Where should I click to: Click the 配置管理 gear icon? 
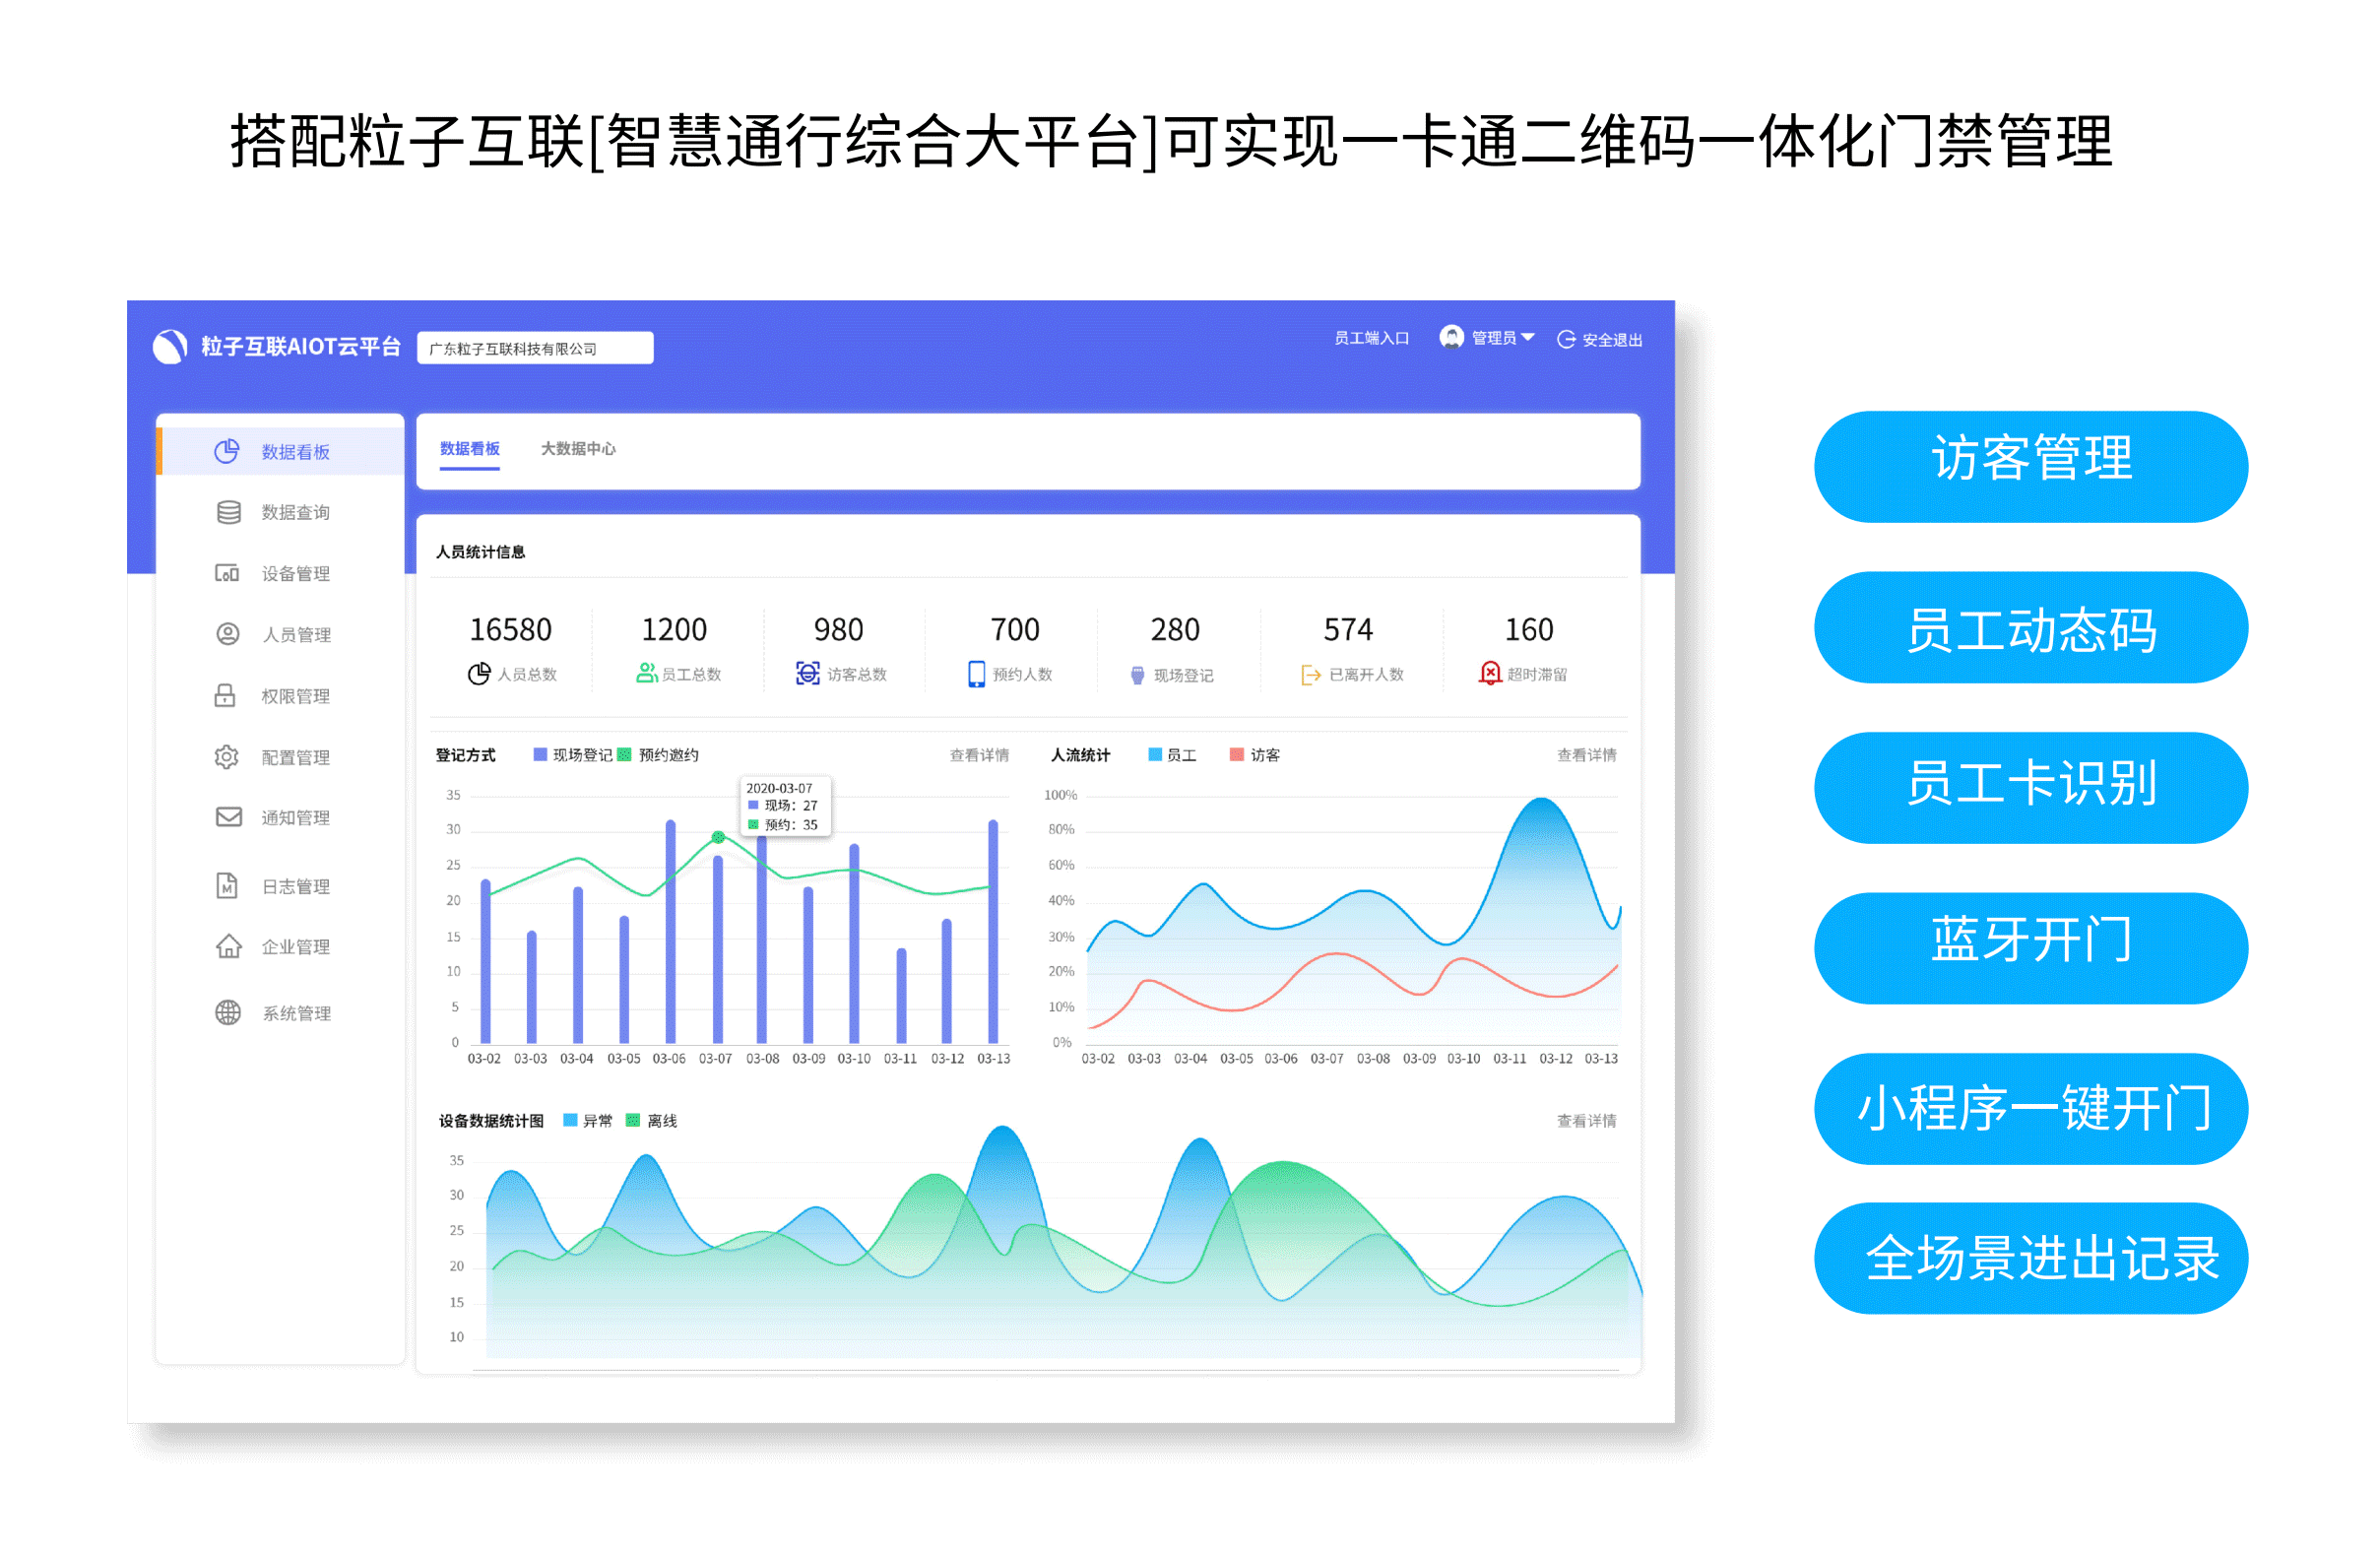(227, 757)
